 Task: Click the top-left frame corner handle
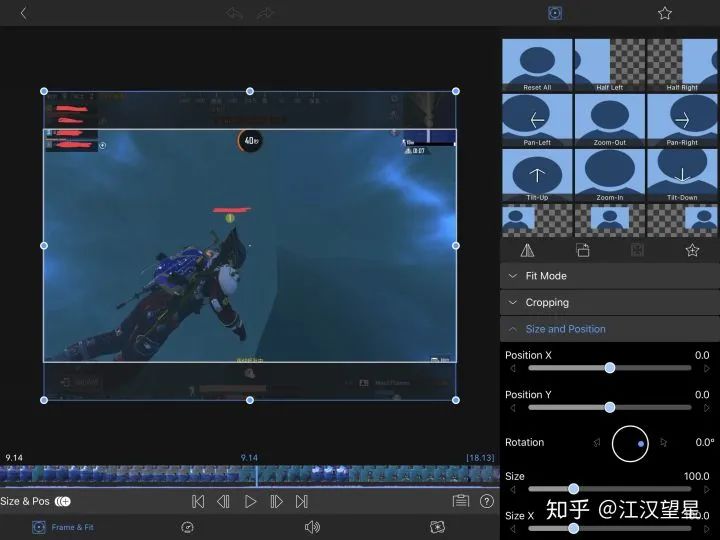tap(44, 91)
